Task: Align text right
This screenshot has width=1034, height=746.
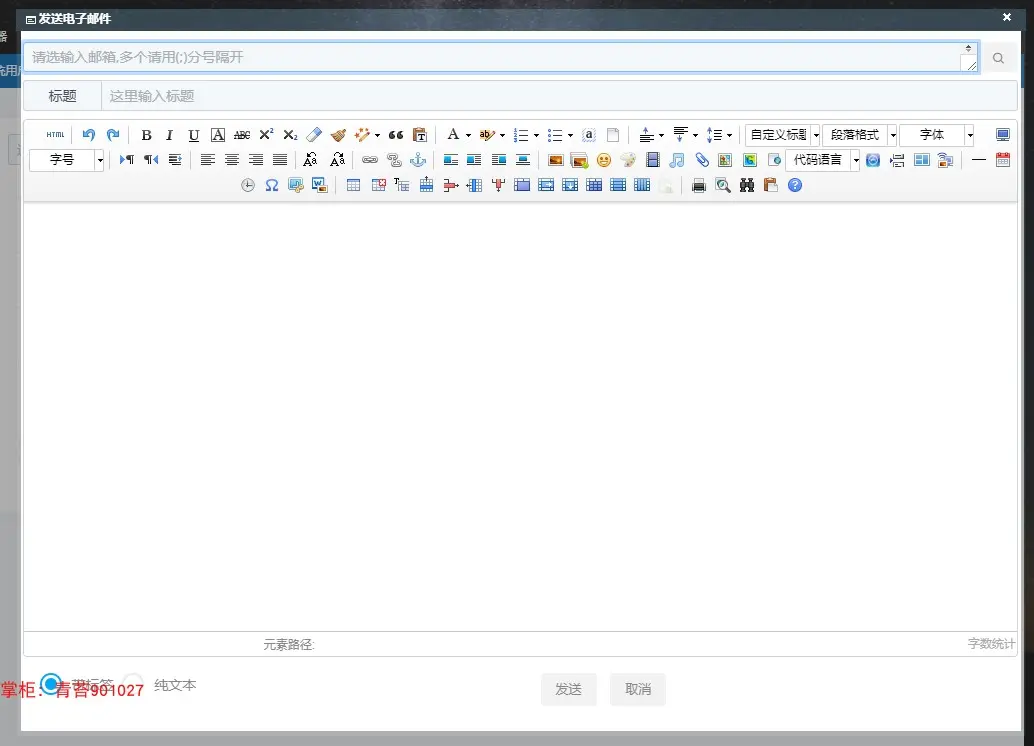Action: point(256,160)
